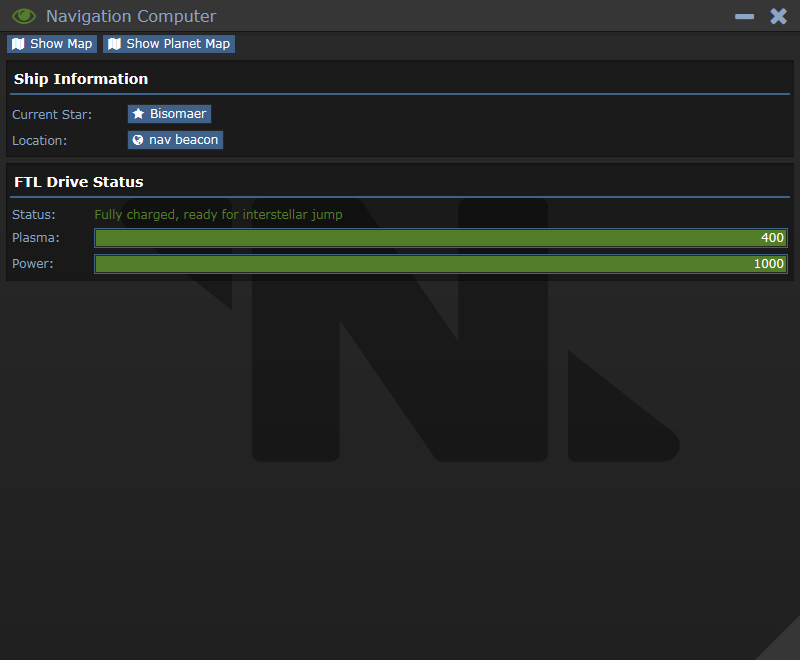Click the map icon on Show Map
This screenshot has width=800, height=660.
click(x=18, y=44)
